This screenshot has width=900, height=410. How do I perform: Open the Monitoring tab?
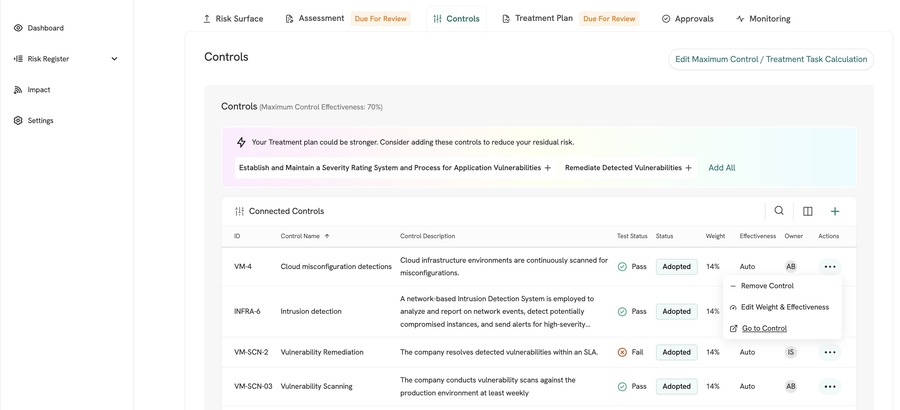click(x=763, y=19)
